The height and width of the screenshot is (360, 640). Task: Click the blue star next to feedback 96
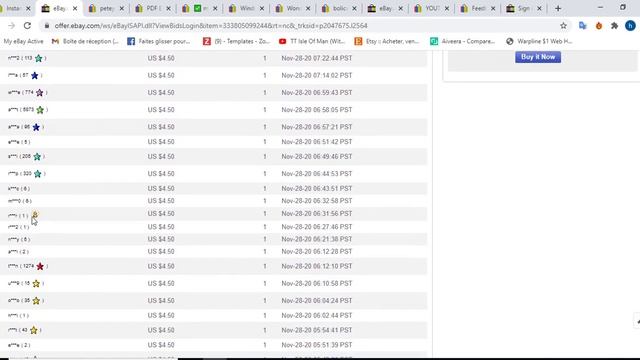point(36,127)
